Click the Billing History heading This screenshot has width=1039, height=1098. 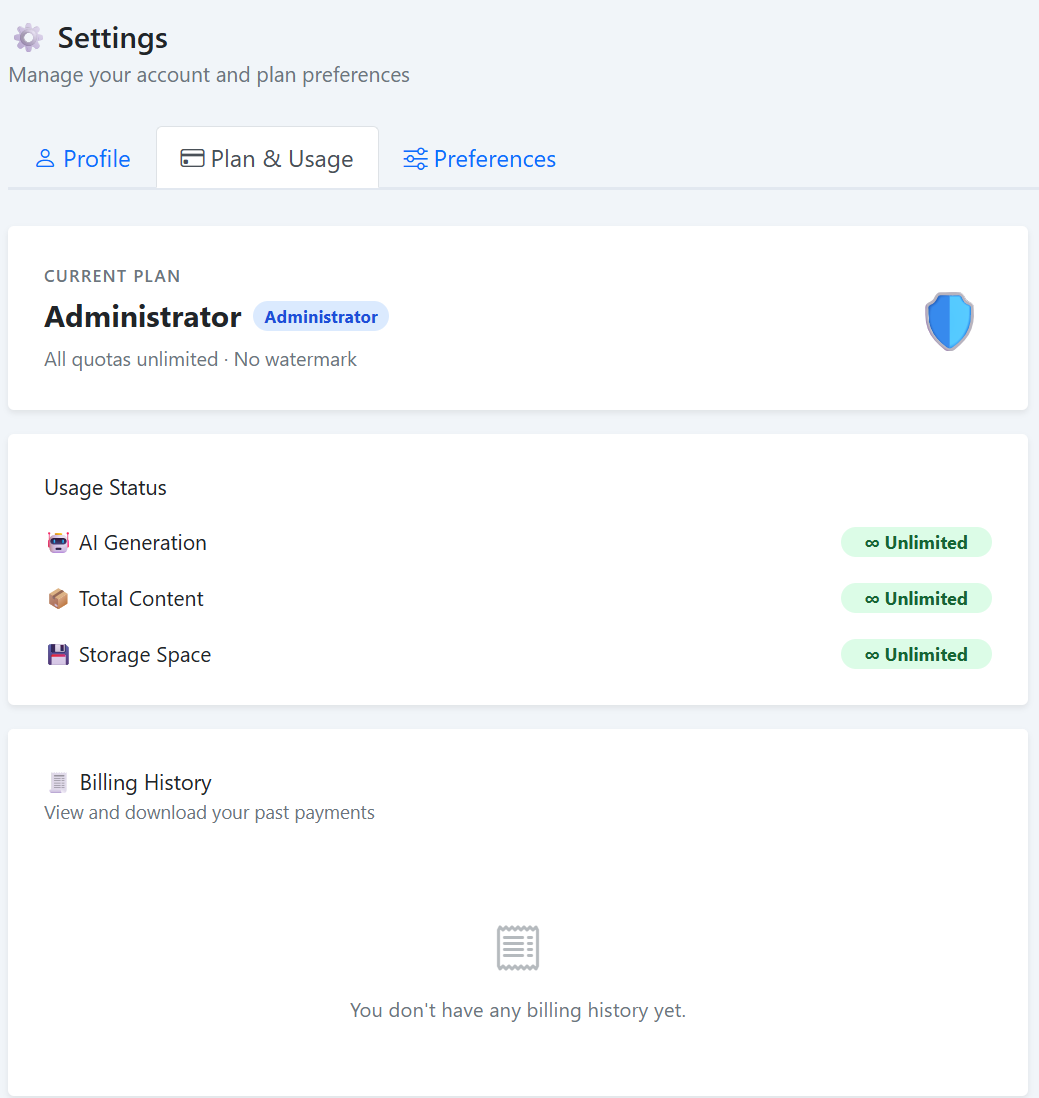[x=146, y=783]
